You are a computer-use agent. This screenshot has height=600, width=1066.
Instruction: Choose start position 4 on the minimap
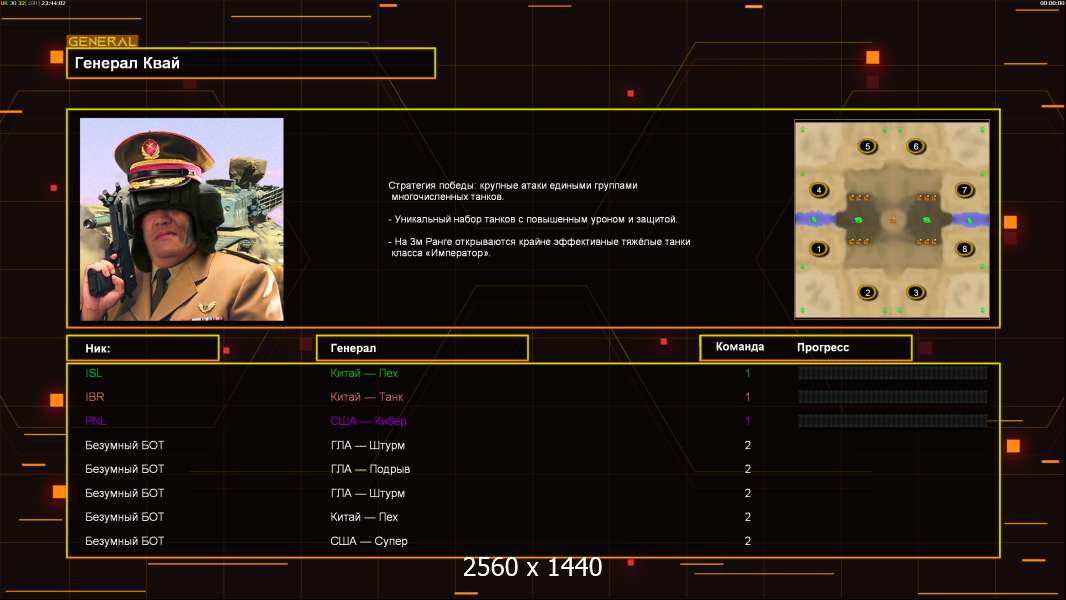coord(819,190)
